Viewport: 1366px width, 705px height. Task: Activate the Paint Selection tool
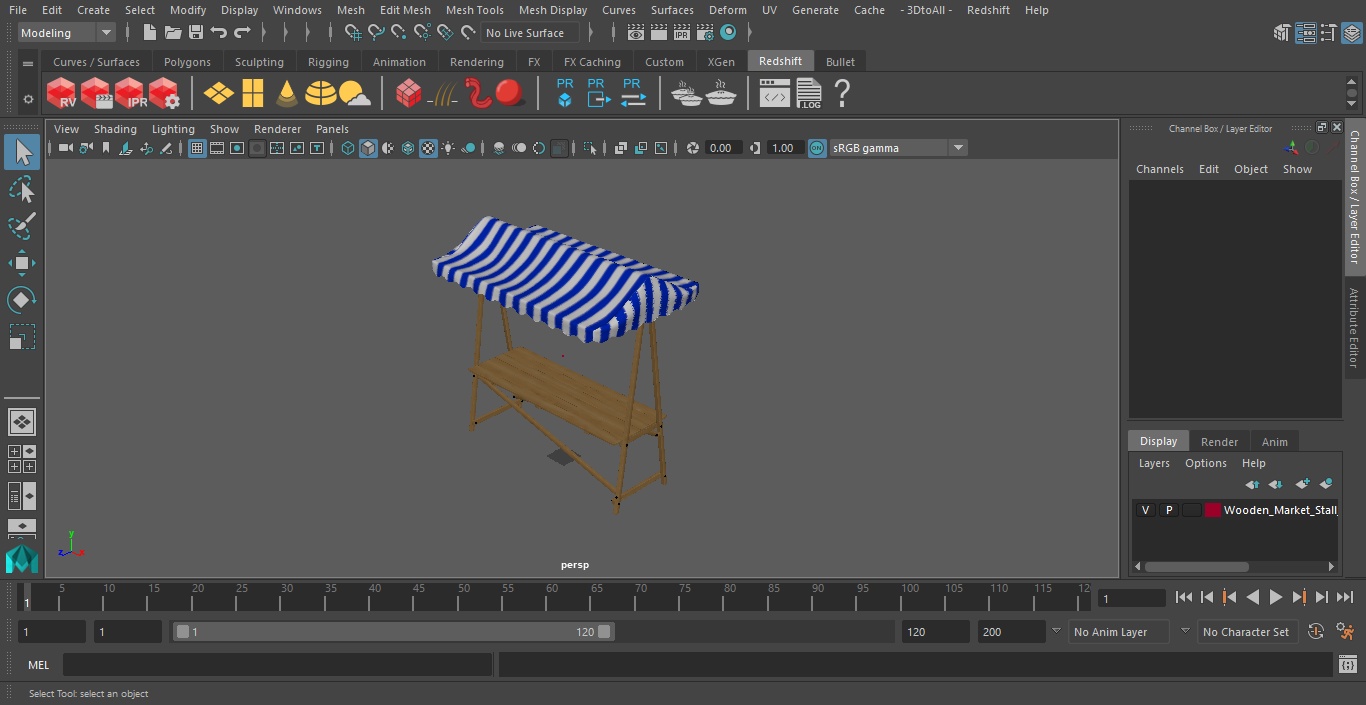pos(21,226)
